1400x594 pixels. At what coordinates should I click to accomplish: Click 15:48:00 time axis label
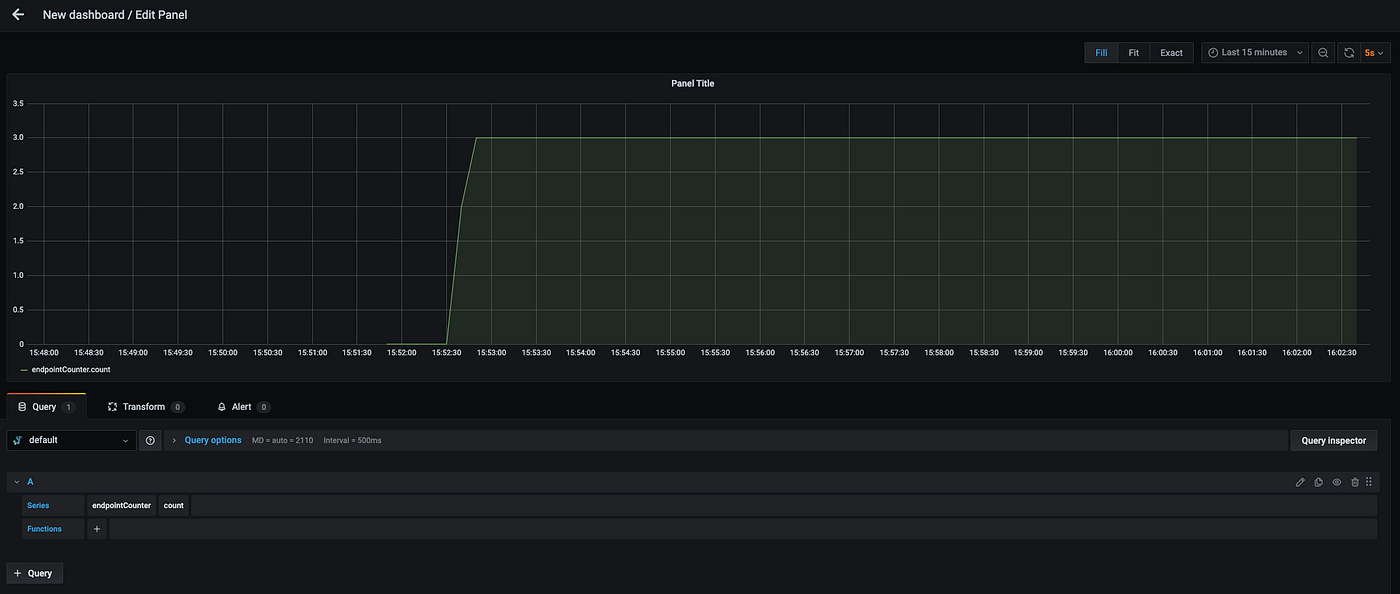coord(44,353)
